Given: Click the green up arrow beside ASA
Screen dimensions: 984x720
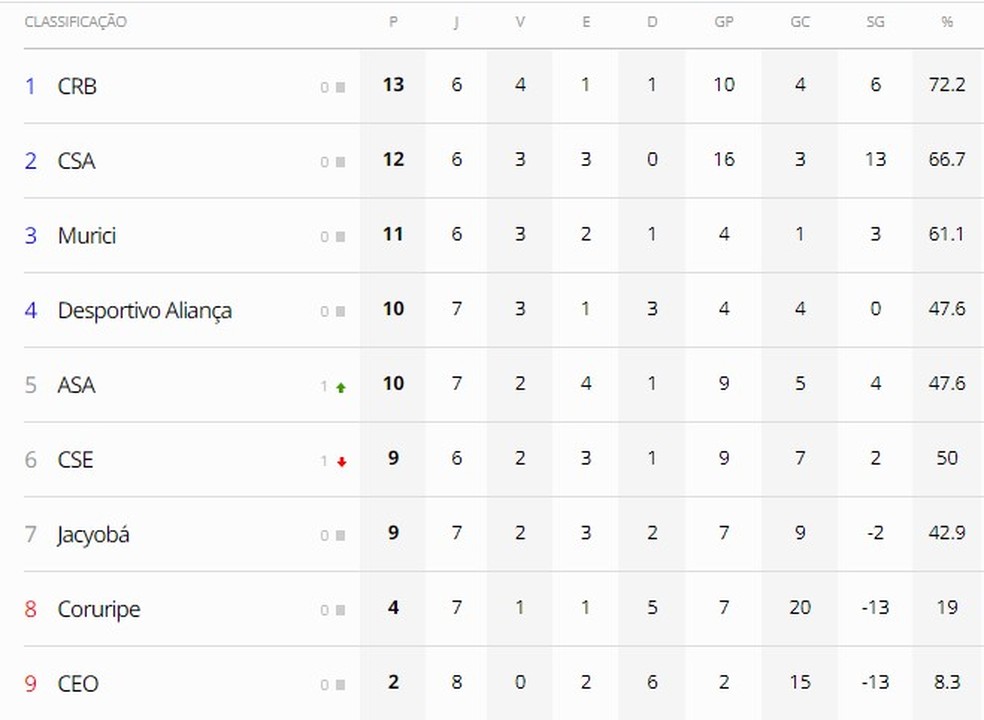Looking at the screenshot, I should pyautogui.click(x=341, y=387).
